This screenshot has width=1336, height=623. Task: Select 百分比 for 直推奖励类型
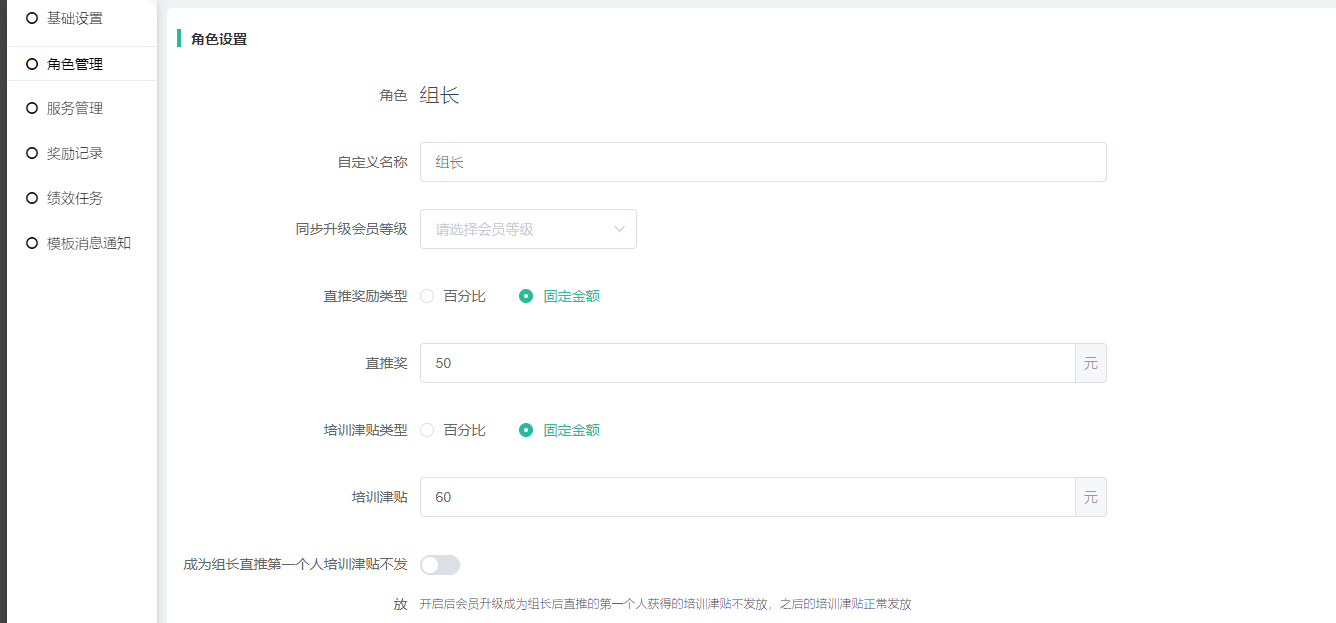click(428, 296)
